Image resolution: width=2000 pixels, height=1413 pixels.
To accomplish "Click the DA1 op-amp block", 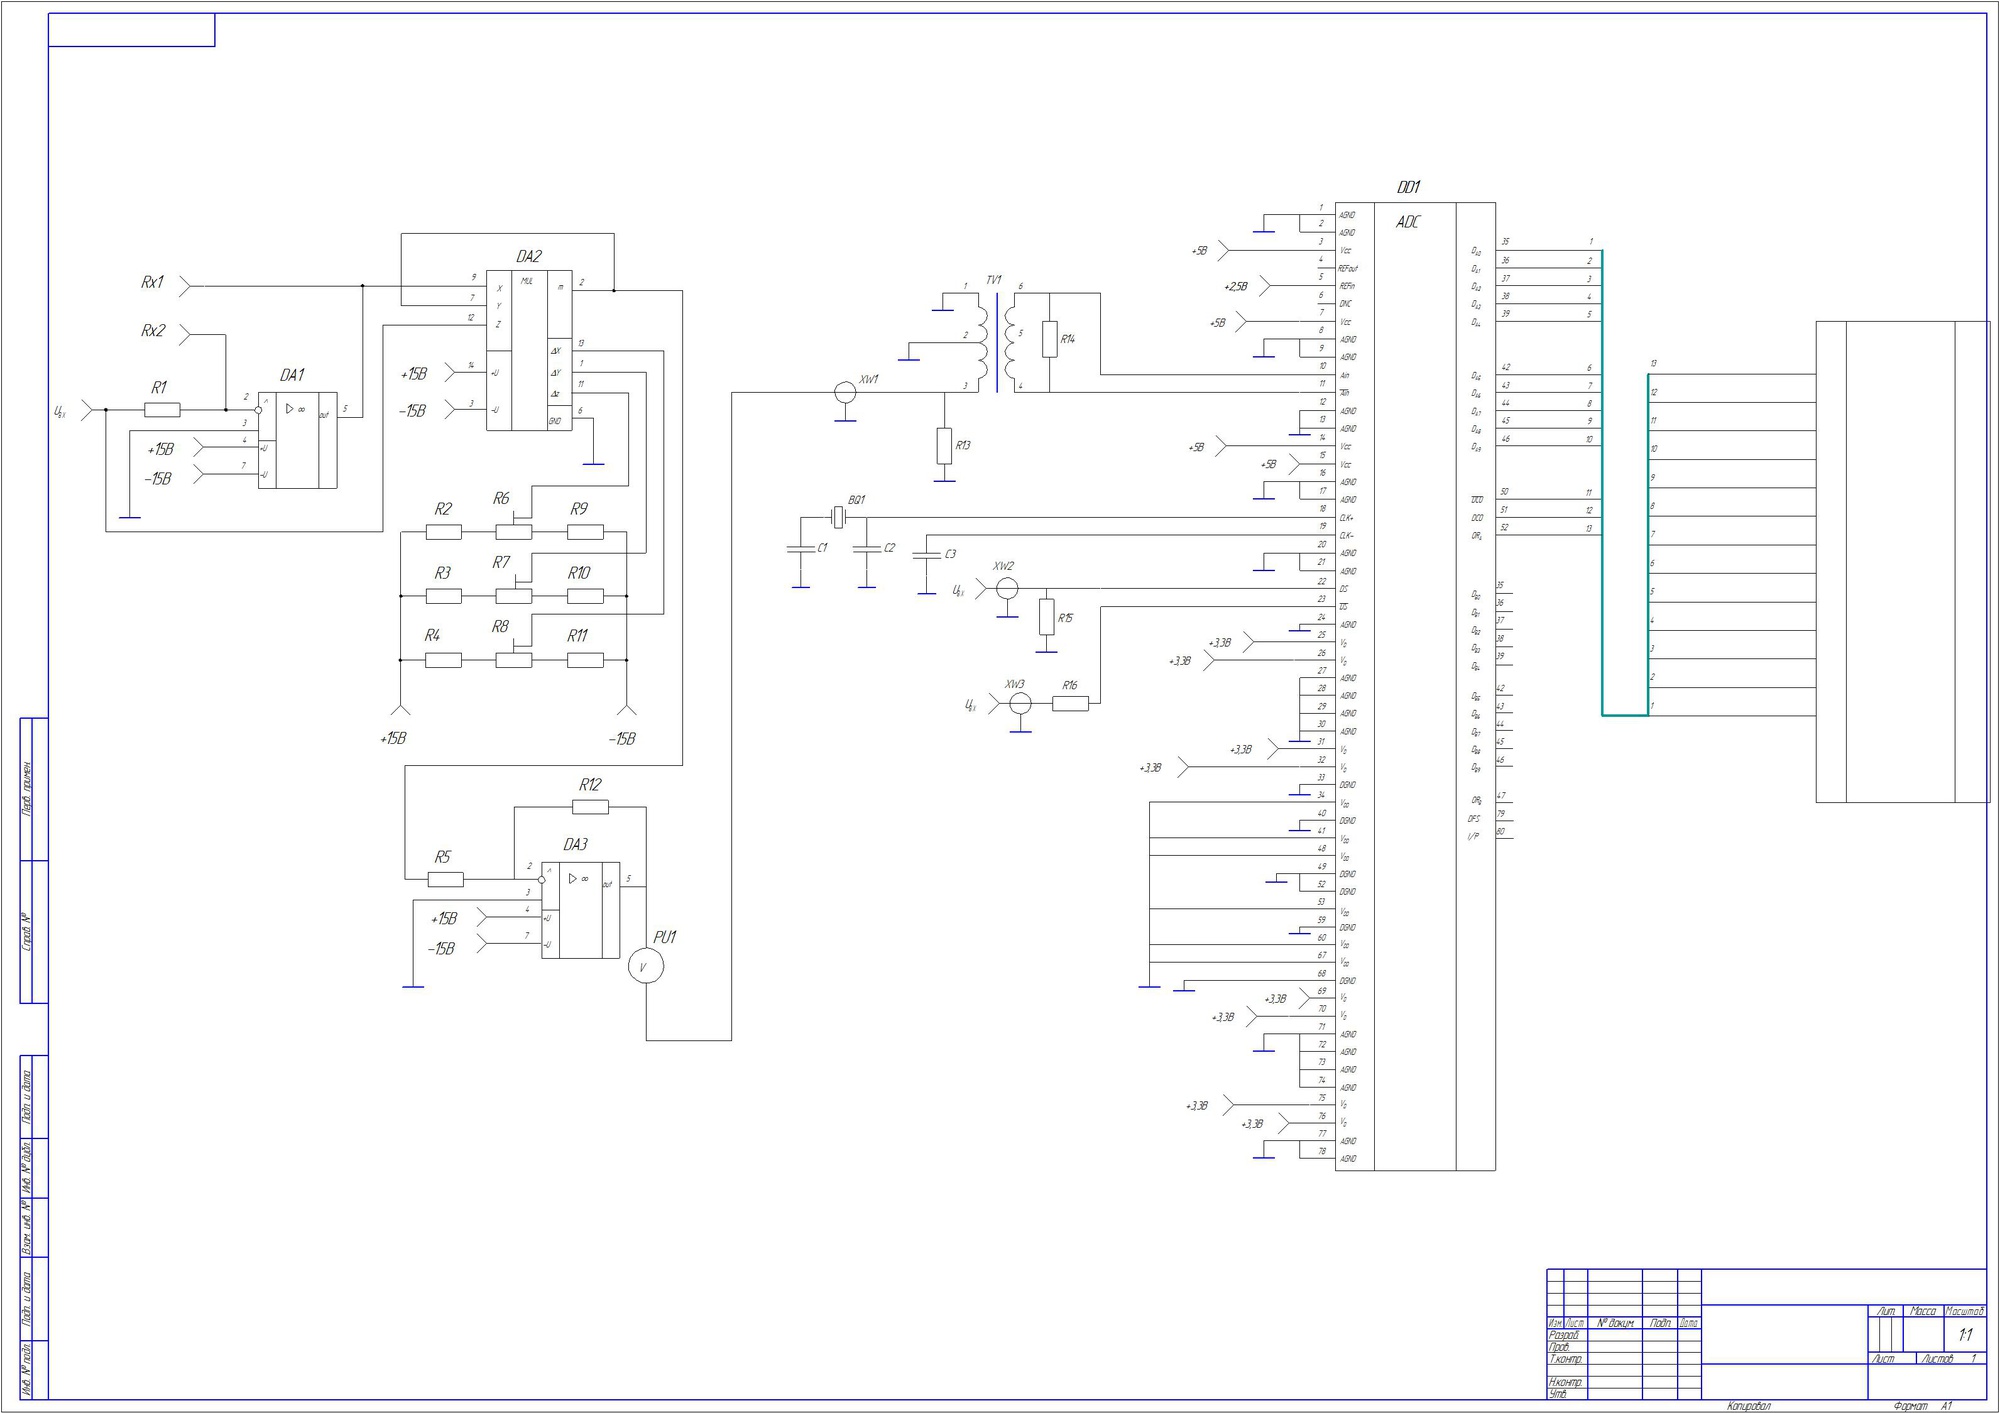I will pyautogui.click(x=297, y=440).
